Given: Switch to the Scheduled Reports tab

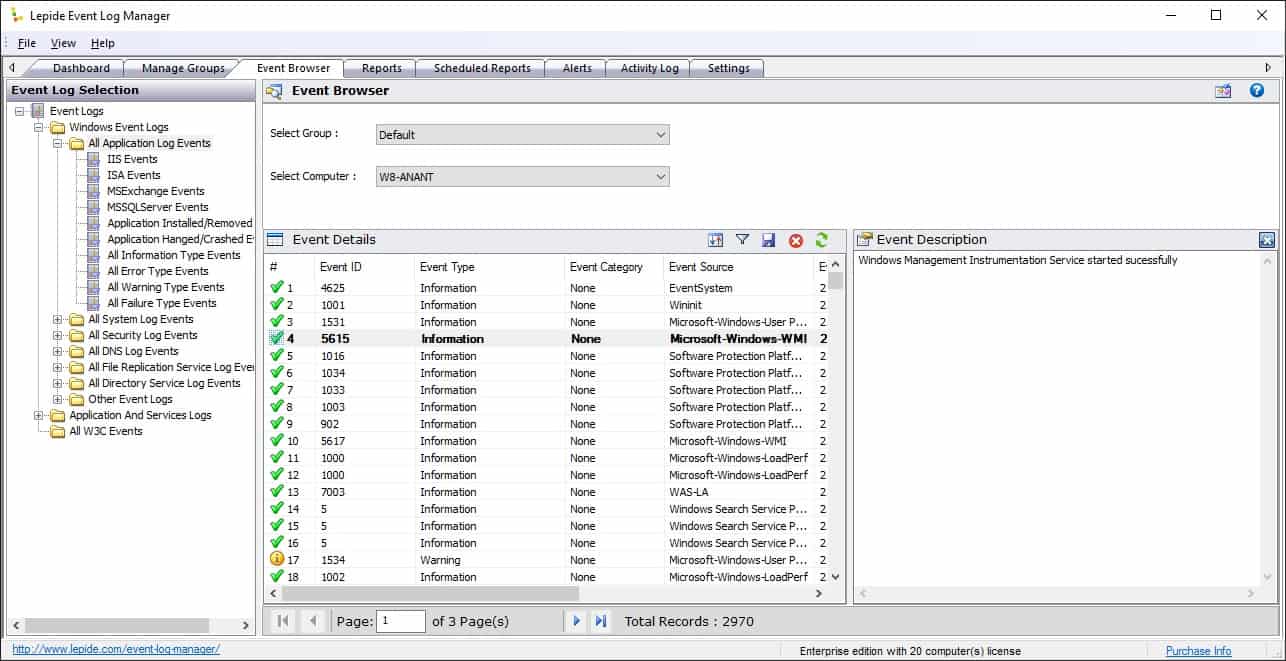Looking at the screenshot, I should (482, 68).
